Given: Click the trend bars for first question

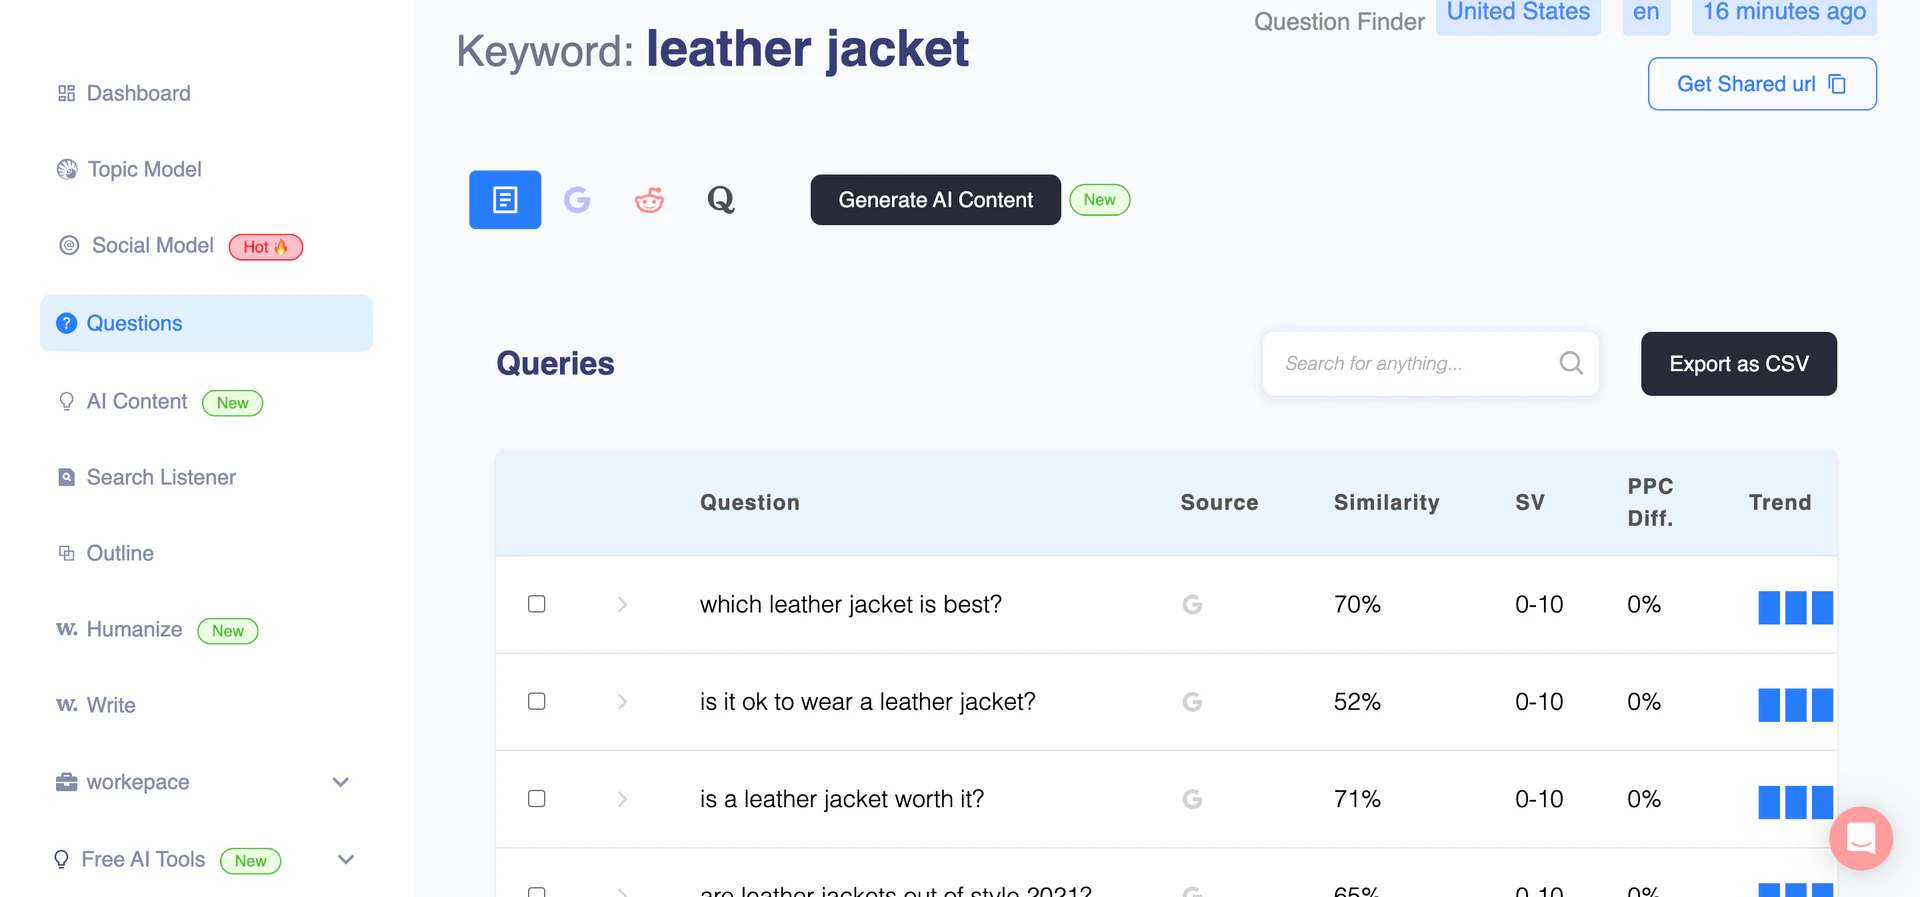Looking at the screenshot, I should click(x=1795, y=607).
